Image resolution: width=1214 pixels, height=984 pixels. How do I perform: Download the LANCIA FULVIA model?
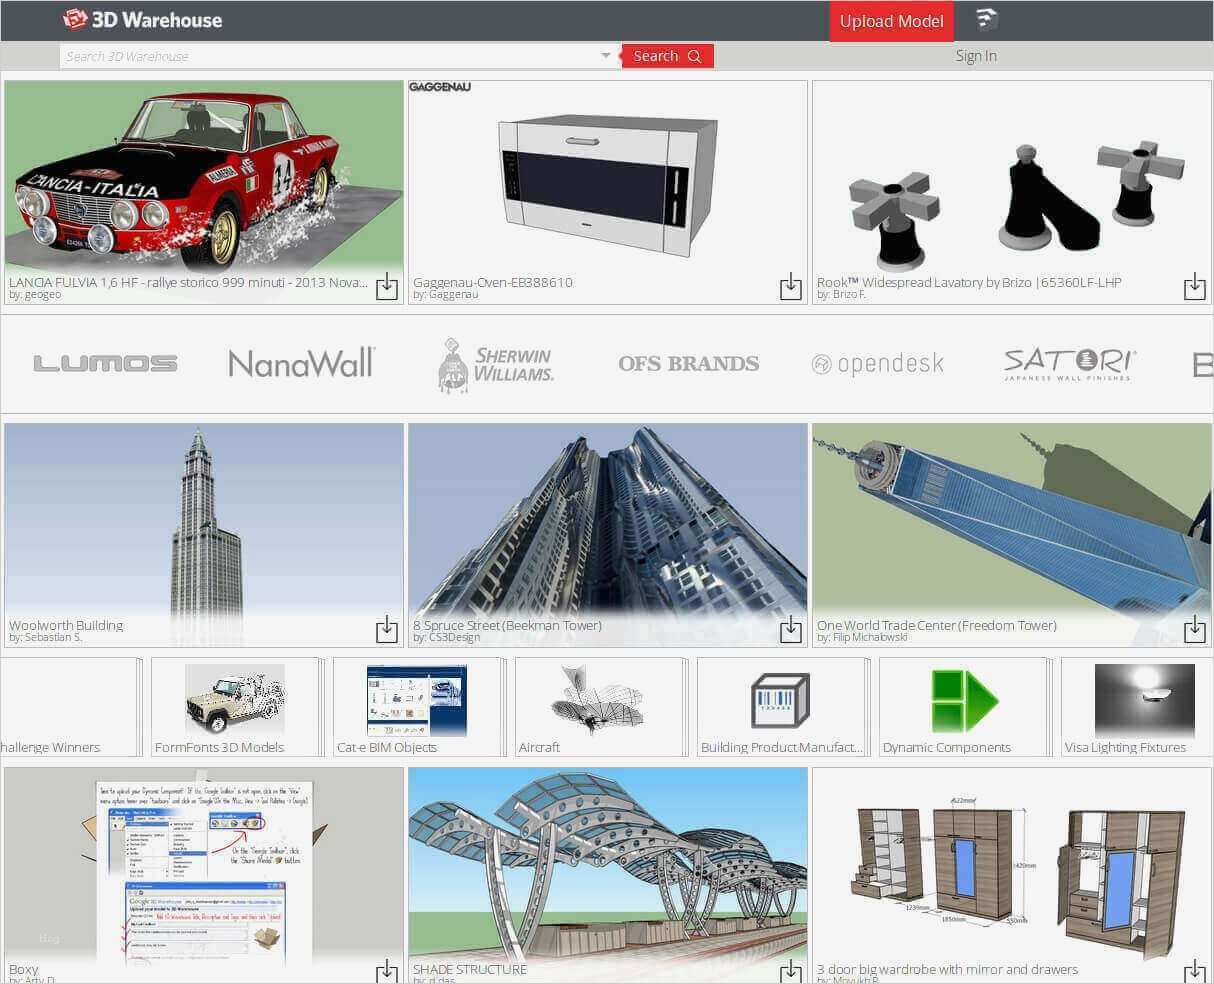387,287
